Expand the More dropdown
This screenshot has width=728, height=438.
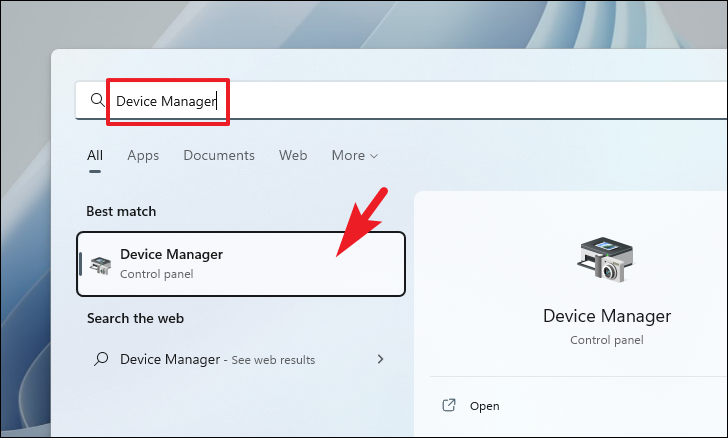[355, 155]
